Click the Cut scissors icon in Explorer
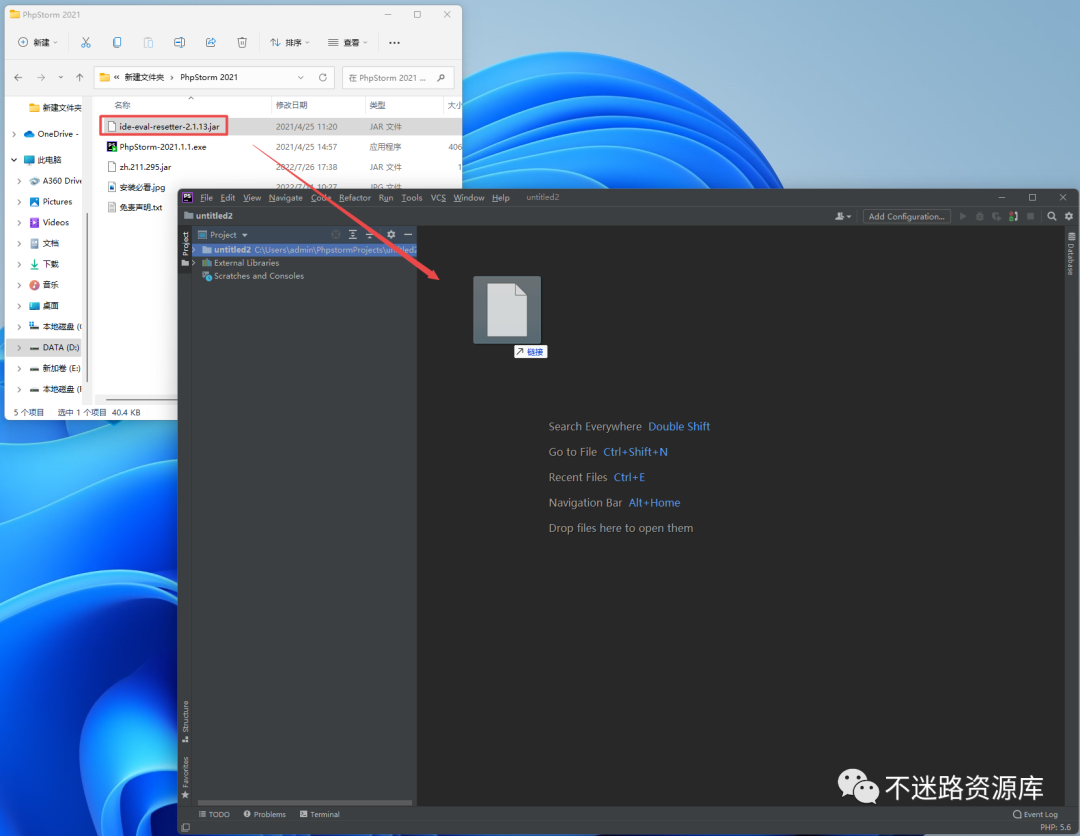This screenshot has width=1080, height=836. [x=85, y=43]
